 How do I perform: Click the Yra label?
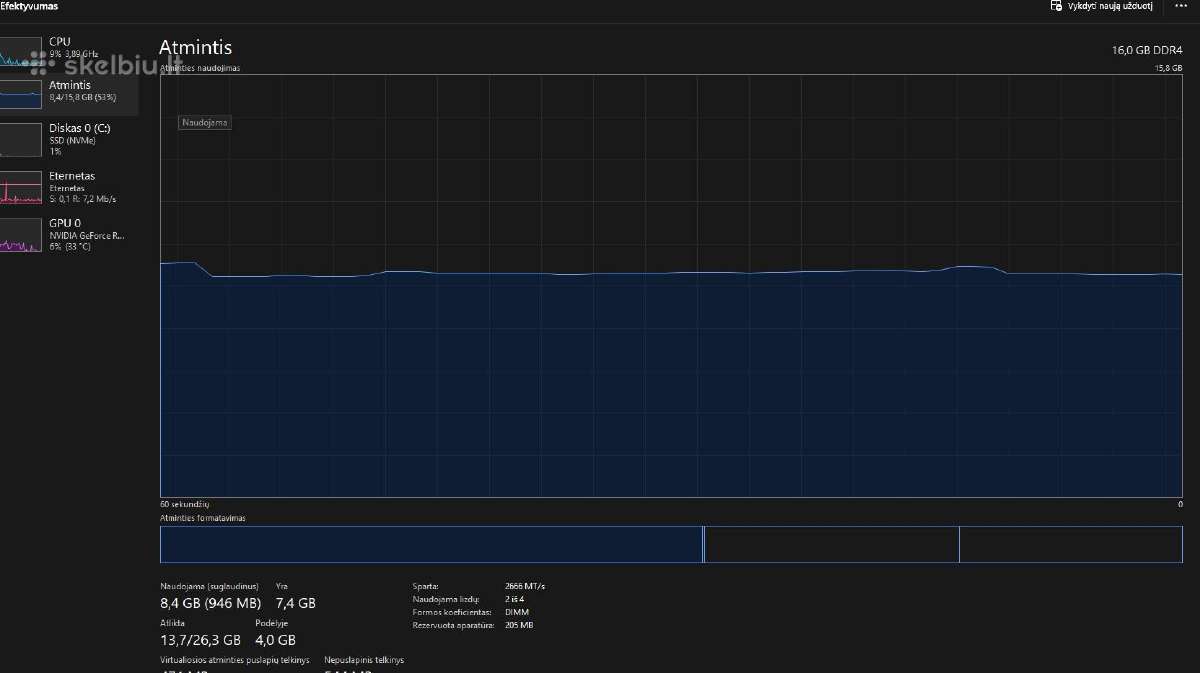(x=282, y=586)
